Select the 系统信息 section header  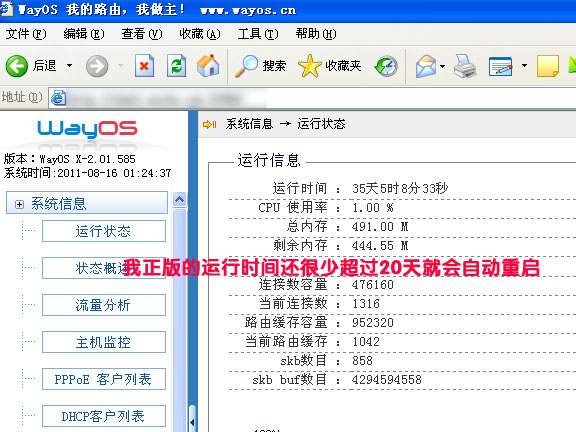coord(87,203)
